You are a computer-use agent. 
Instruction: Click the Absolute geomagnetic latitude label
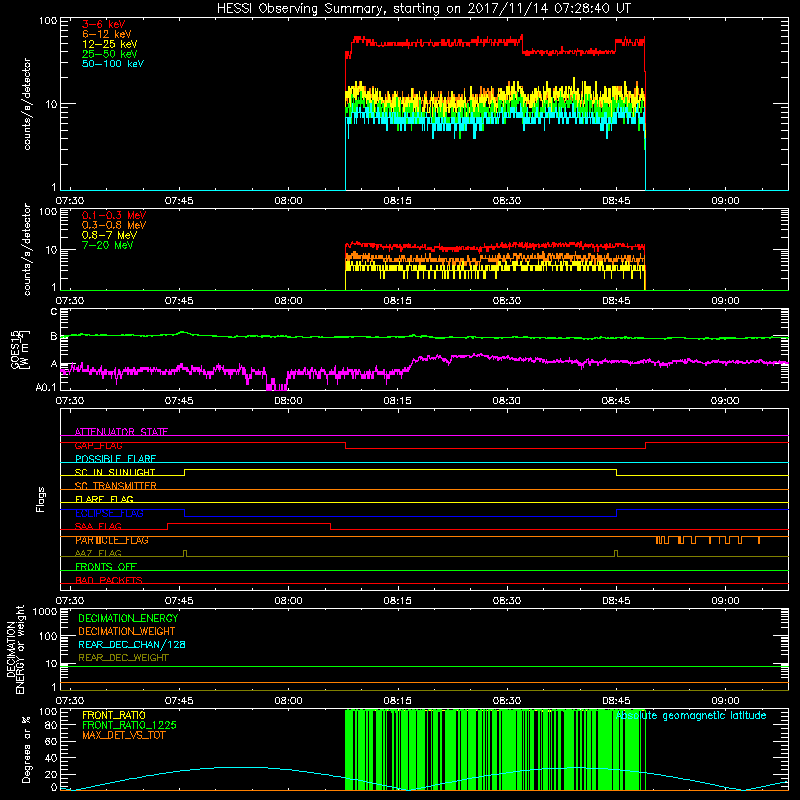click(691, 715)
